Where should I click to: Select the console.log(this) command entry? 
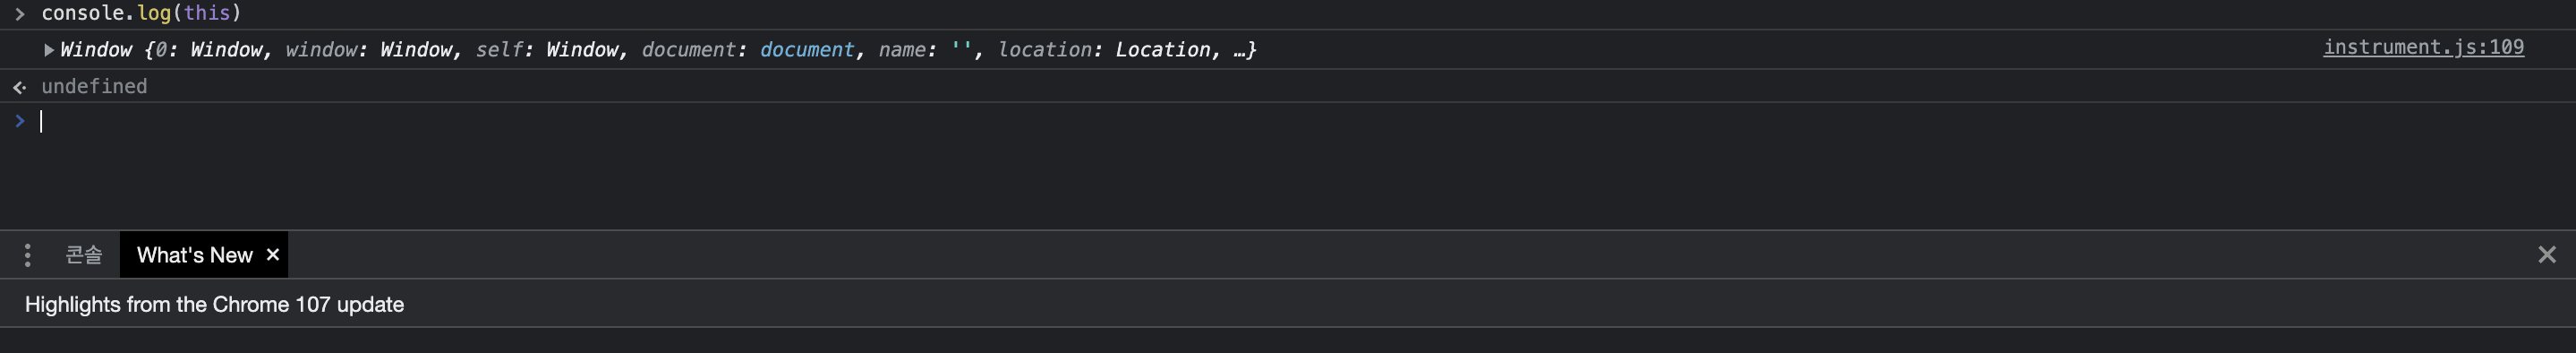141,13
